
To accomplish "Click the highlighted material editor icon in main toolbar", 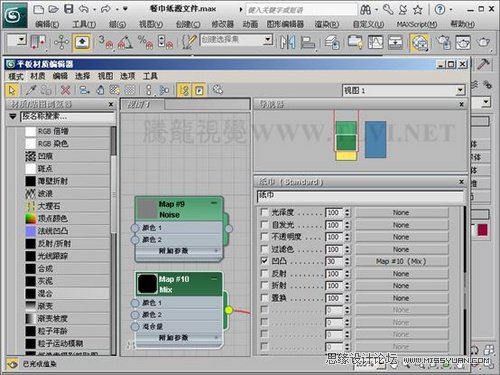I will coord(419,43).
